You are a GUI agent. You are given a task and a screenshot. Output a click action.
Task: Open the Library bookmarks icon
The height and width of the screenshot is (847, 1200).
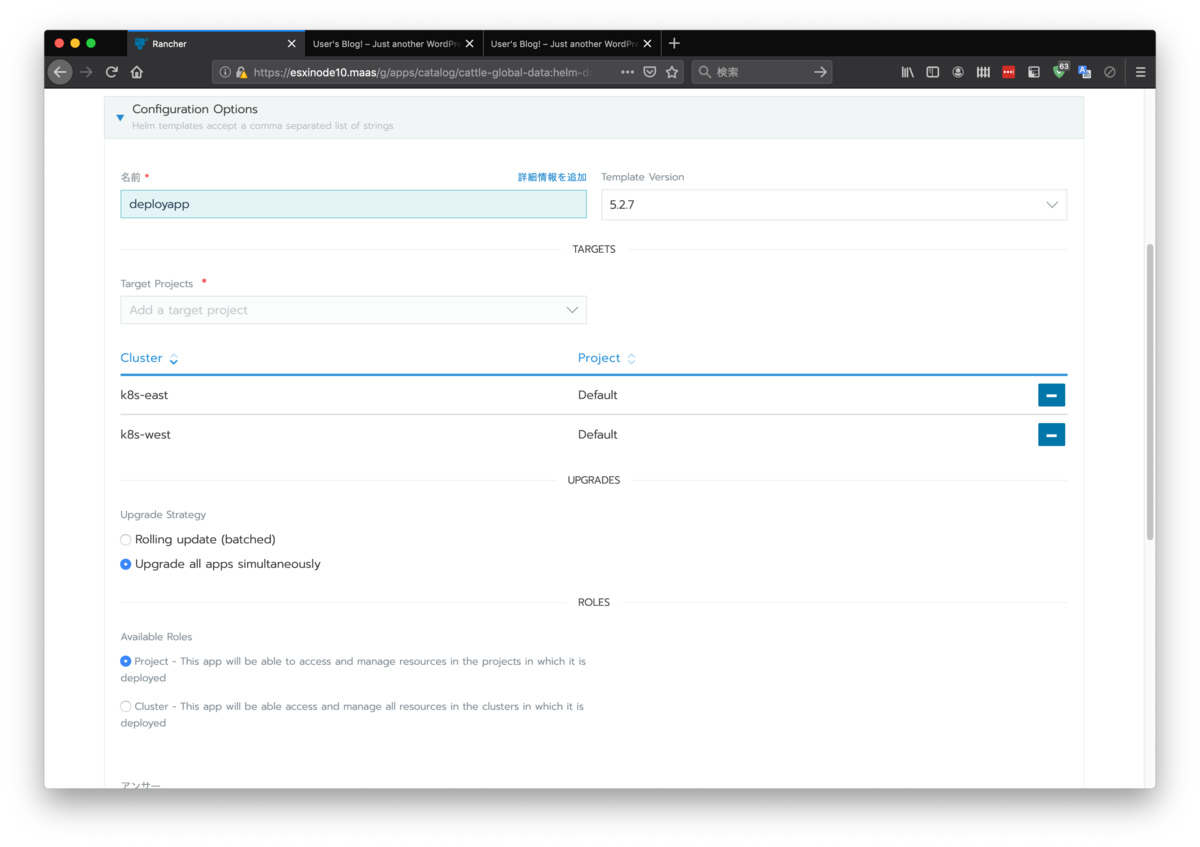908,72
